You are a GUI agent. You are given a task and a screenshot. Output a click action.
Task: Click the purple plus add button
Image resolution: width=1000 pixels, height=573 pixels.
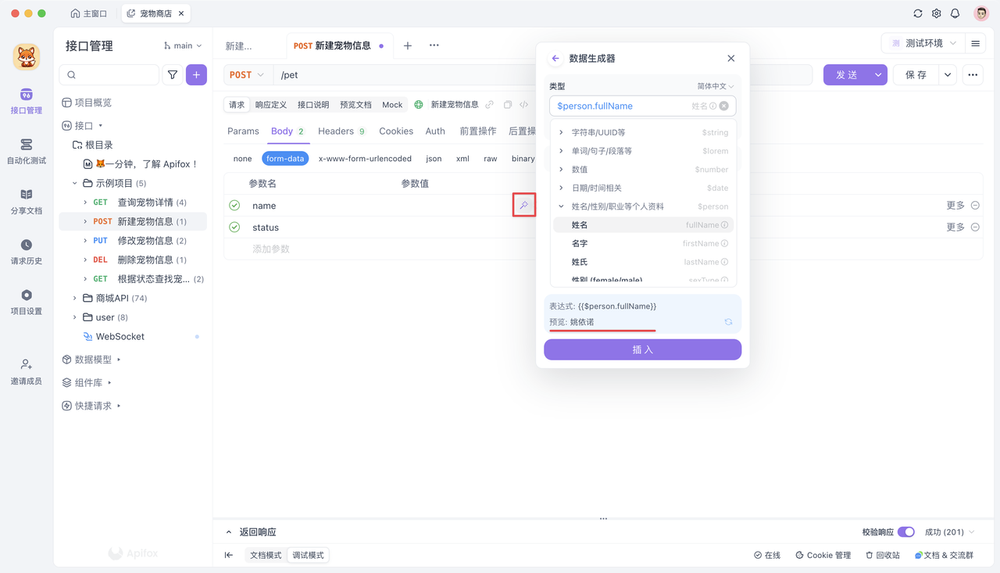pyautogui.click(x=196, y=75)
